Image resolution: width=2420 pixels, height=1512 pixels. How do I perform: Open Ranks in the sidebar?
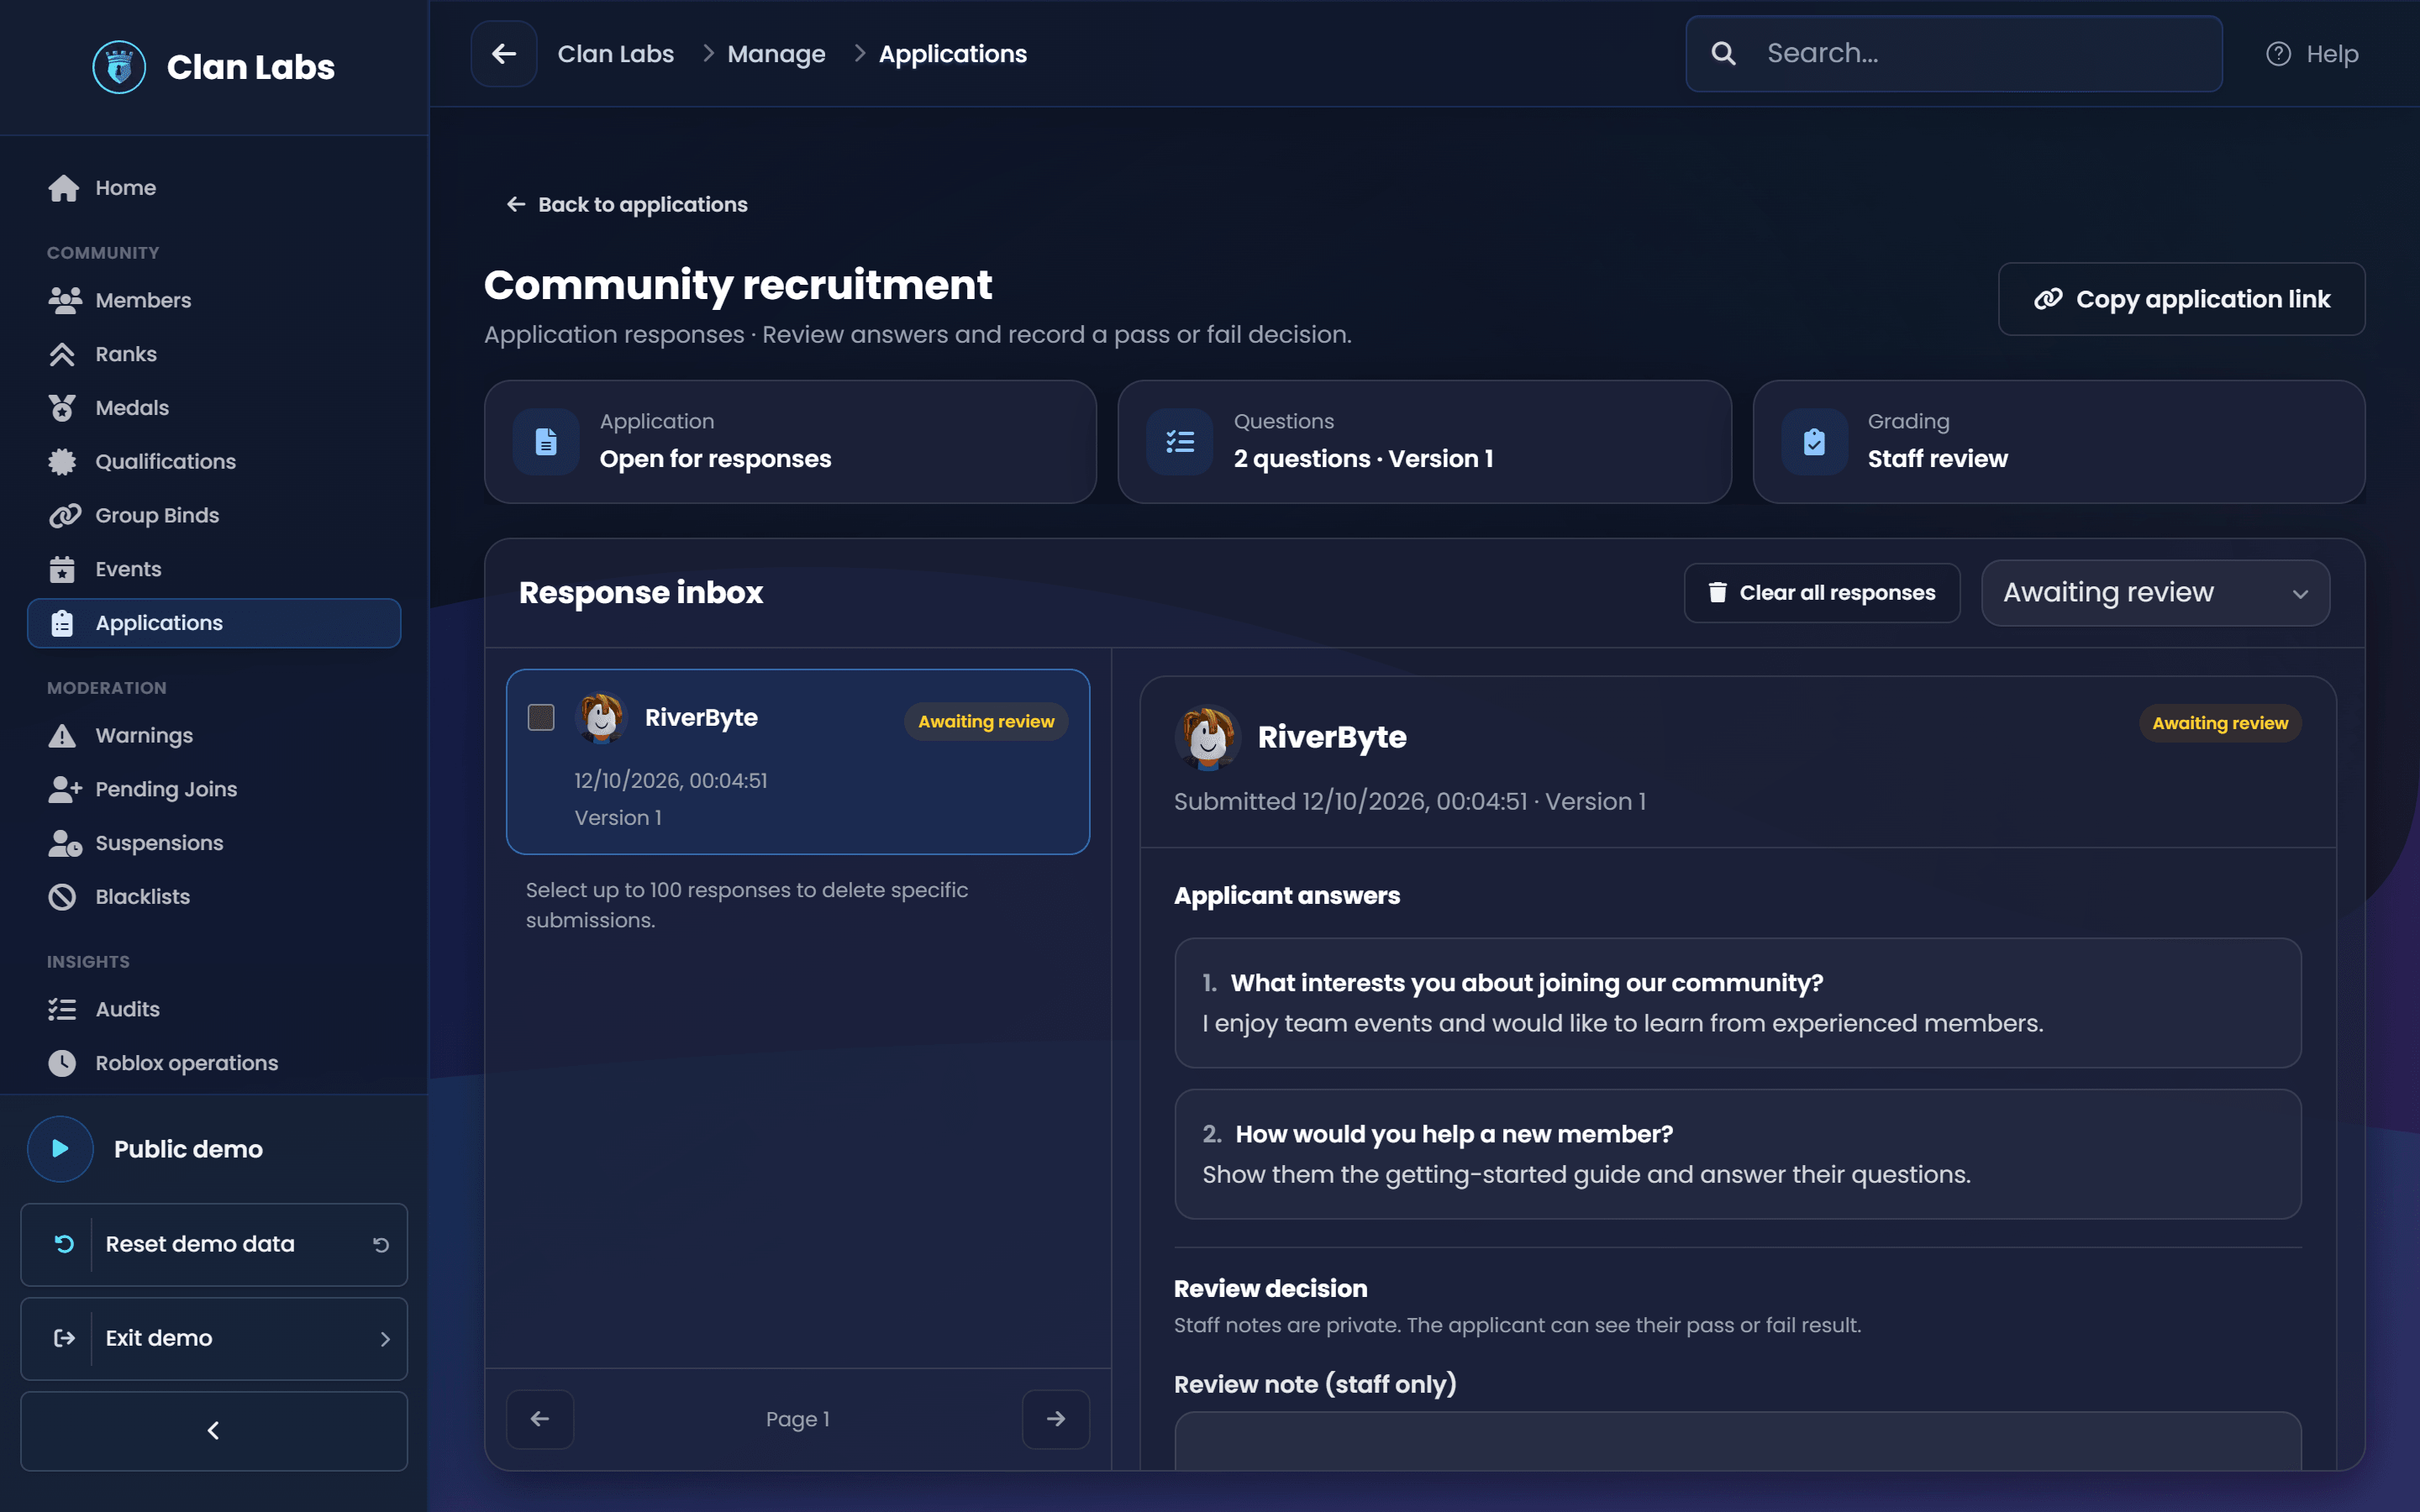(x=214, y=354)
